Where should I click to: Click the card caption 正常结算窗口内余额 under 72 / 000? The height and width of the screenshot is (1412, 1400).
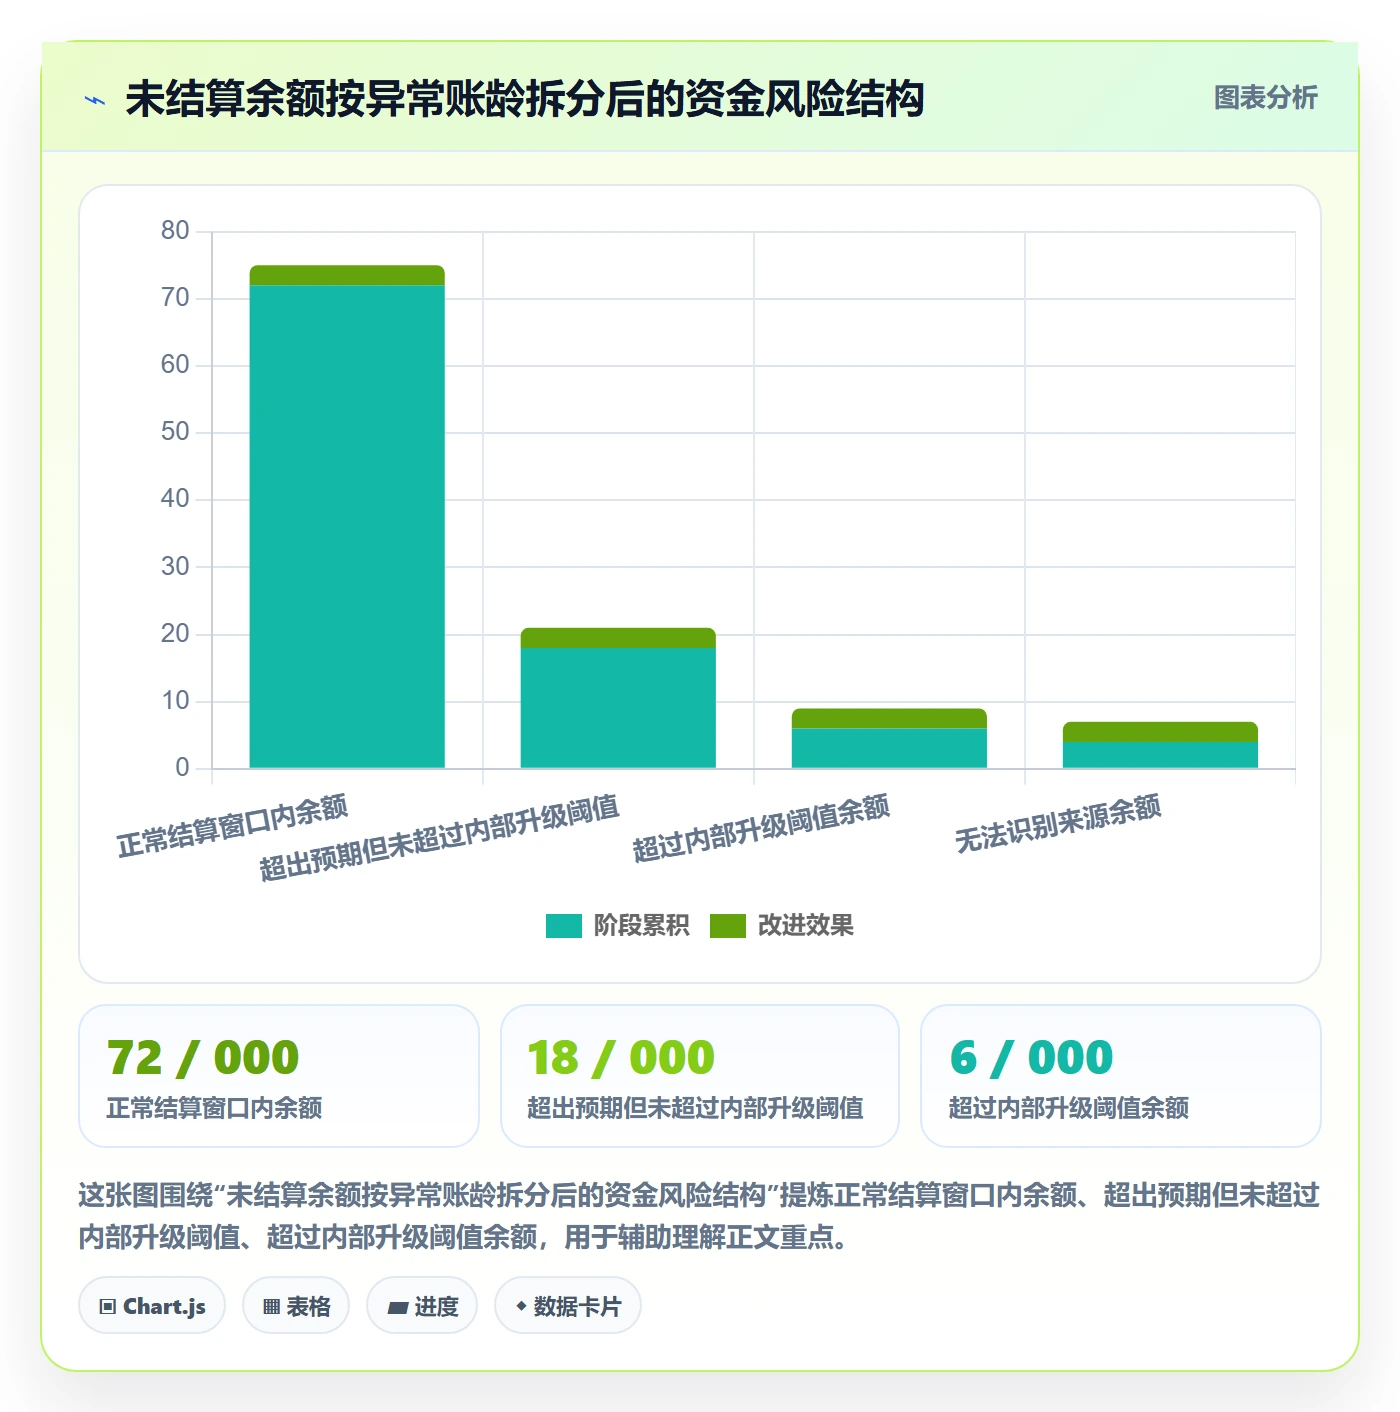pos(214,1108)
